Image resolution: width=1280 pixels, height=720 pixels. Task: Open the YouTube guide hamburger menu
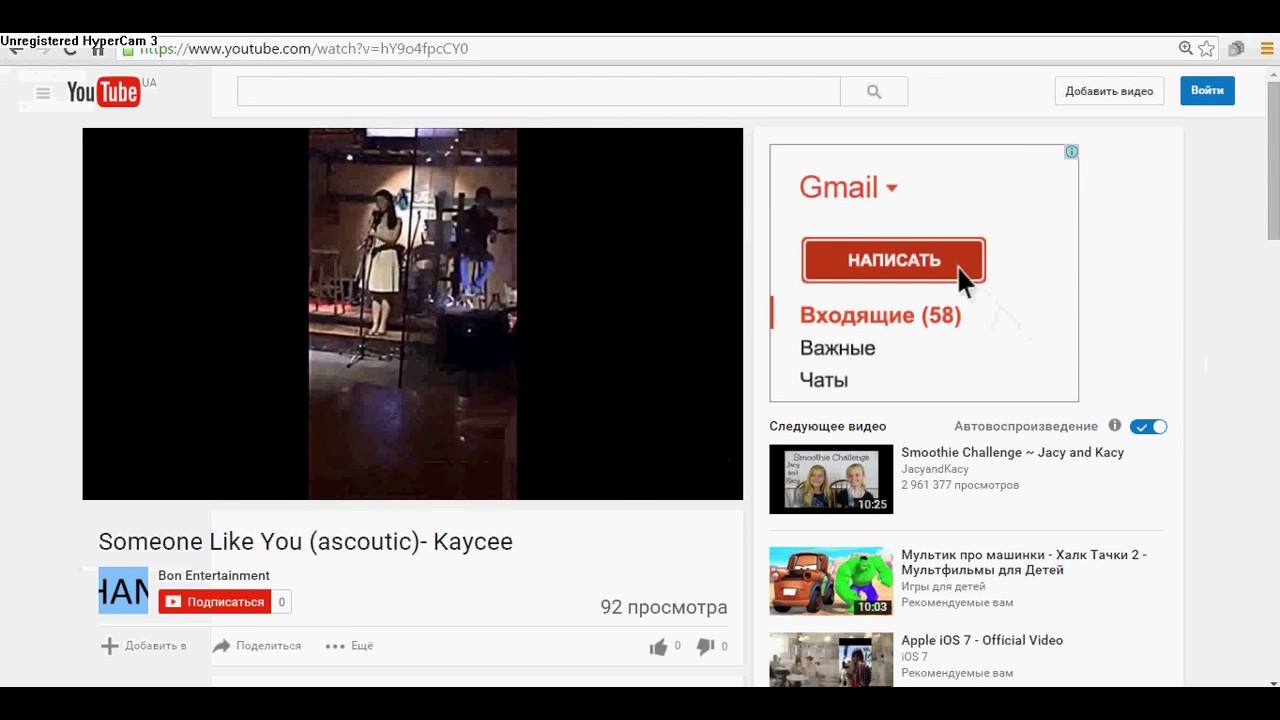pyautogui.click(x=43, y=93)
